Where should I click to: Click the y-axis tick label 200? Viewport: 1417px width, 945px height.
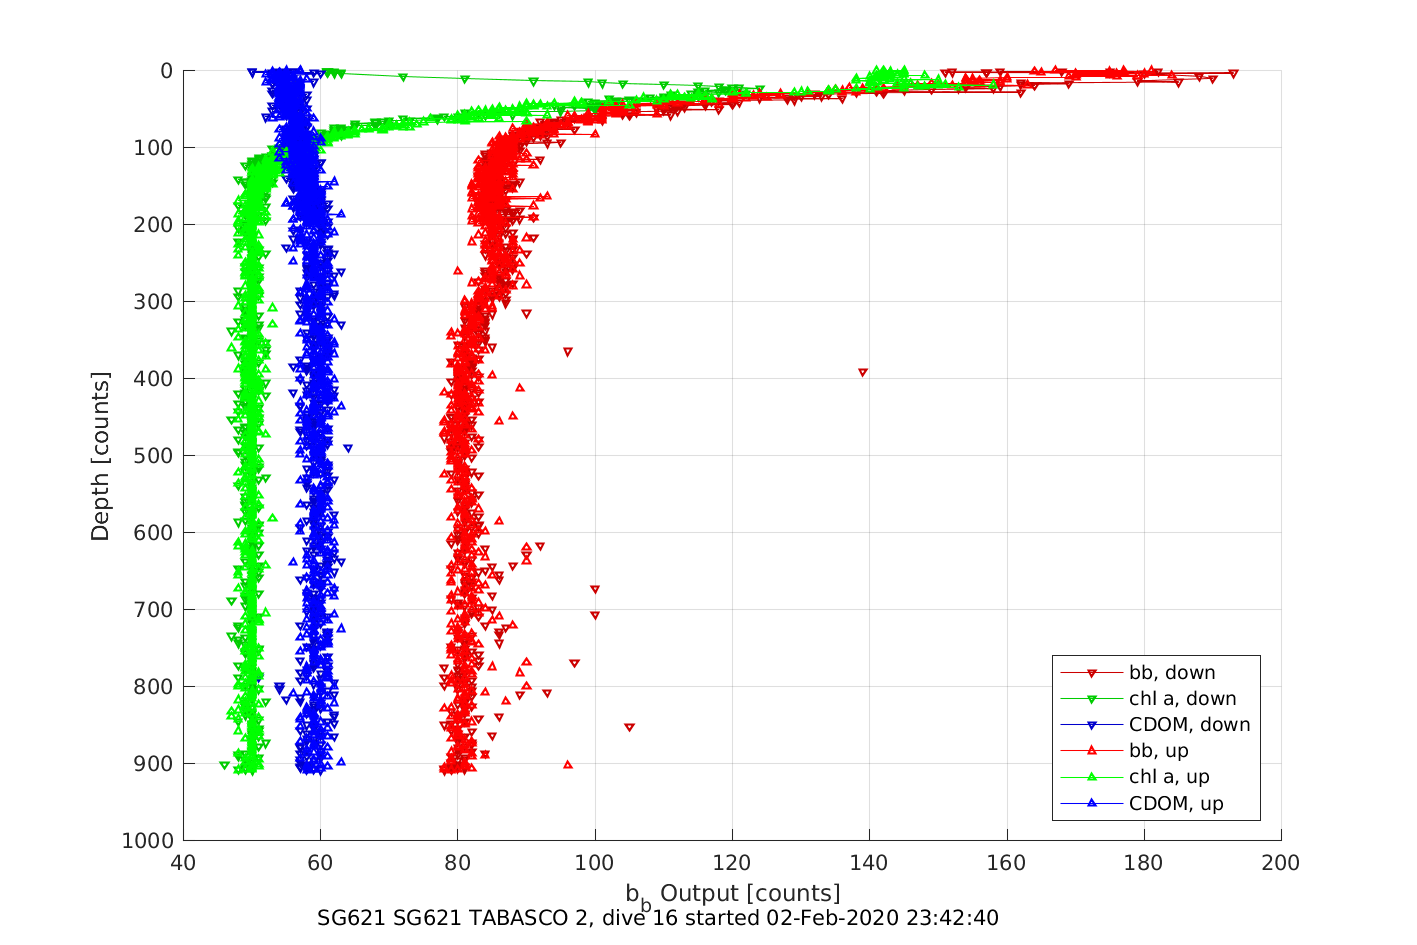click(x=153, y=225)
